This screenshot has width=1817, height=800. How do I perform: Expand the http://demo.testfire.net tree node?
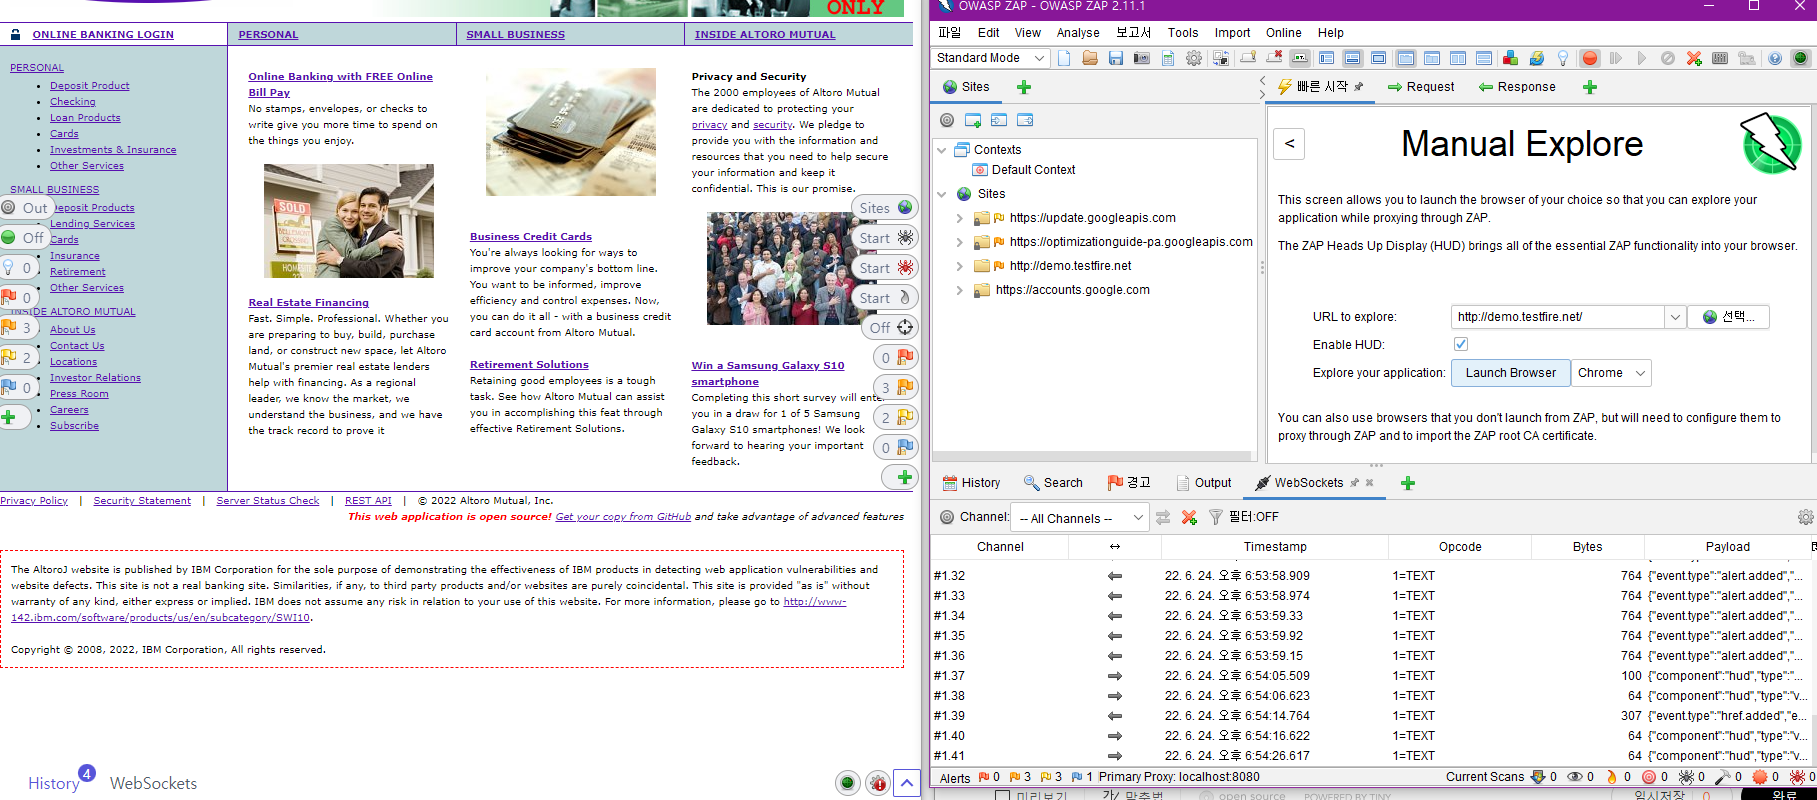coord(960,266)
